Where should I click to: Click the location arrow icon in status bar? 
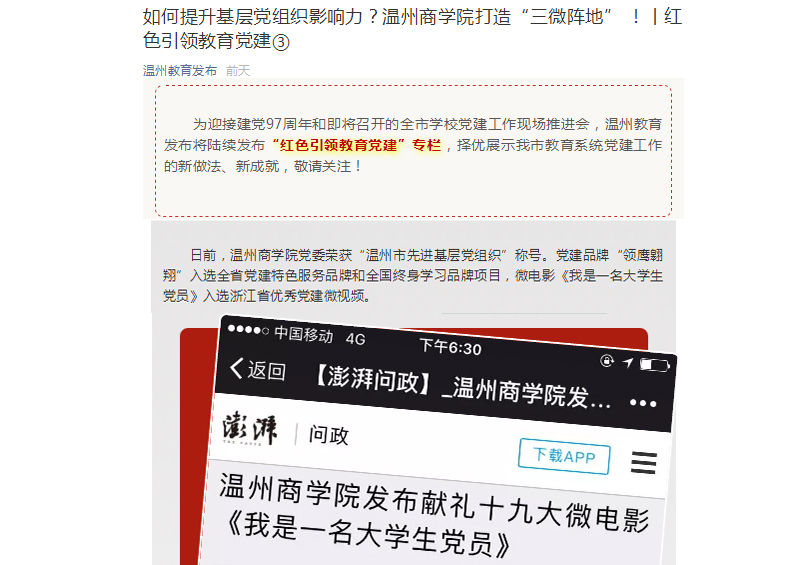coord(628,362)
